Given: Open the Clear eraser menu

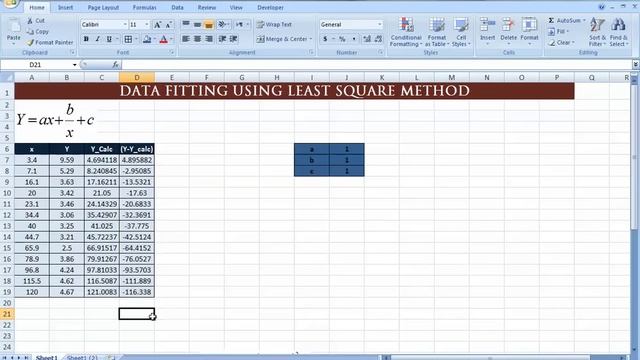Looking at the screenshot, I should coord(561,42).
